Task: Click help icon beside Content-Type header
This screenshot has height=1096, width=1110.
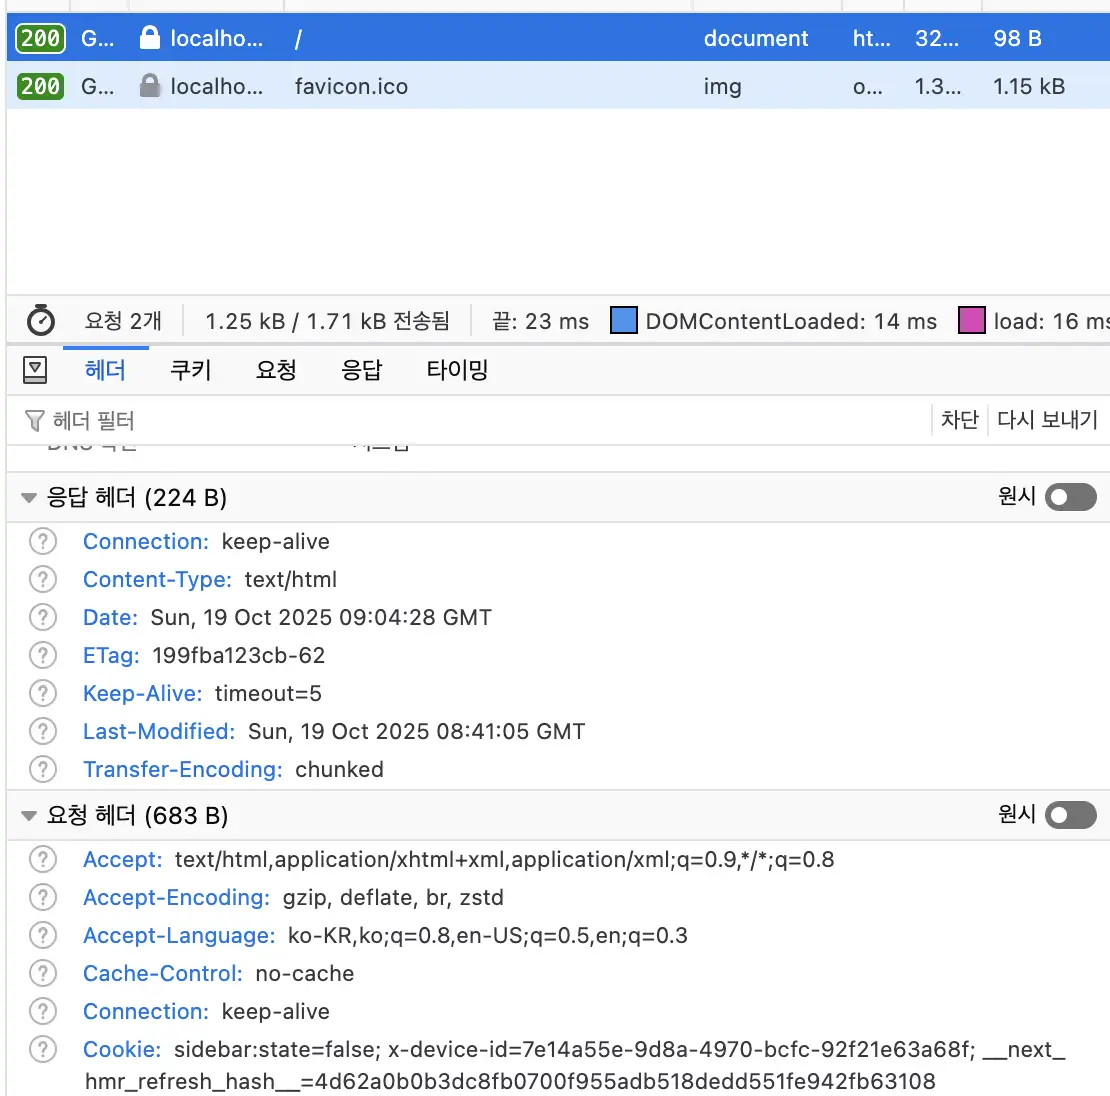Action: (43, 579)
